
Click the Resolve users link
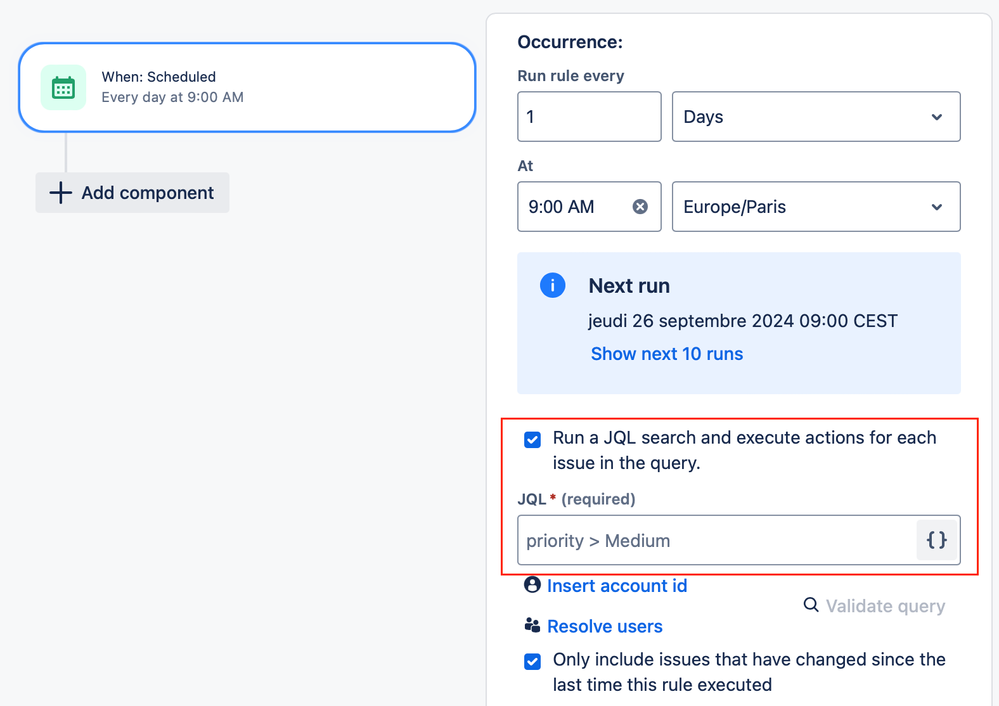pos(605,627)
